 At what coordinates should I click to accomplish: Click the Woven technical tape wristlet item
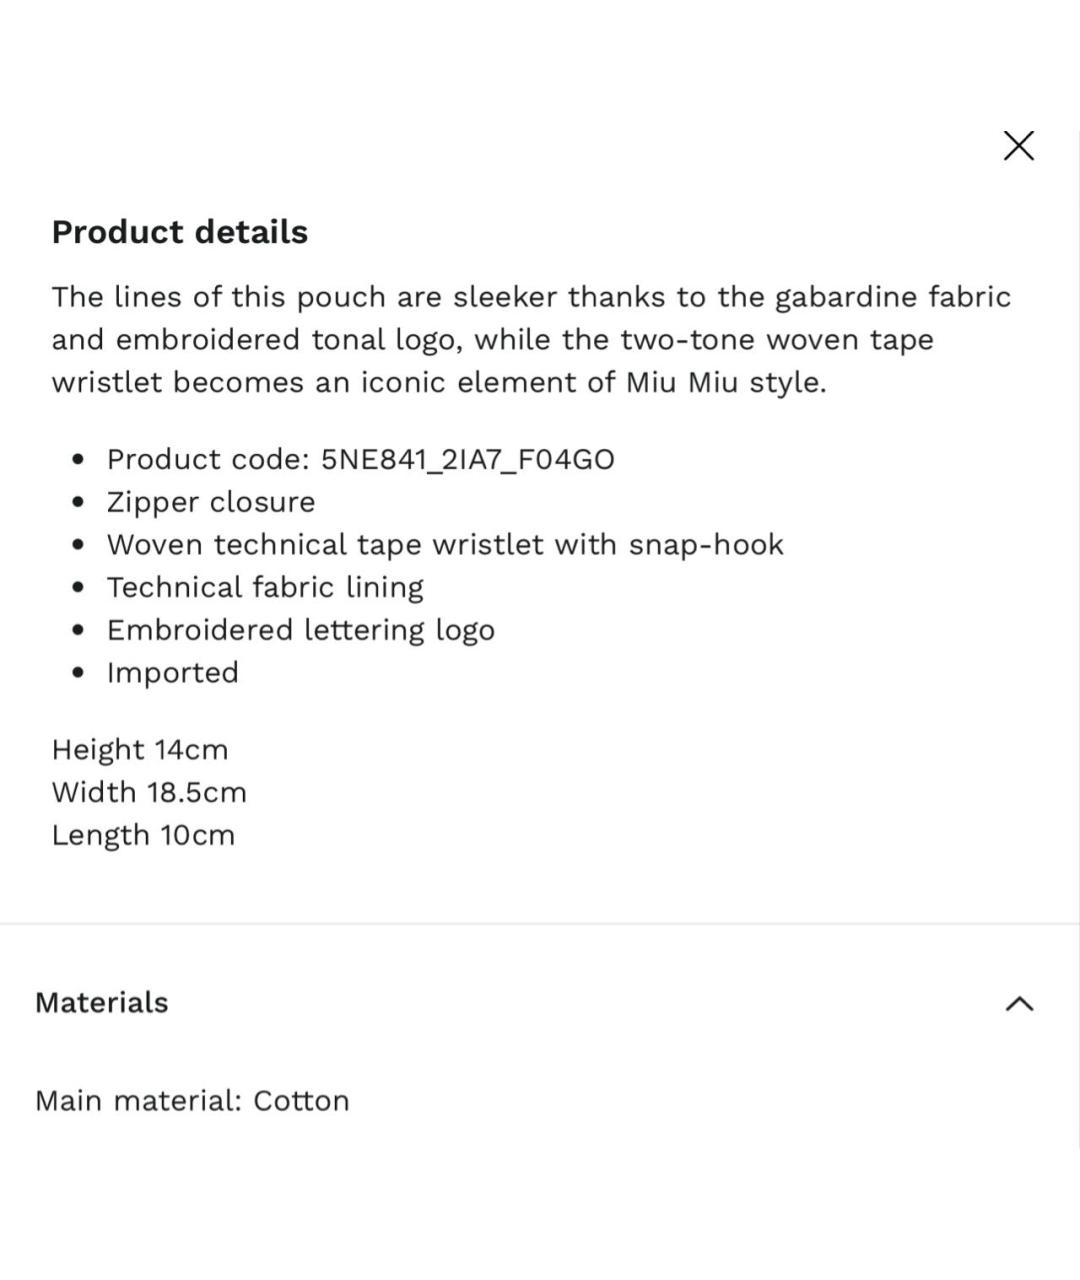tap(445, 545)
